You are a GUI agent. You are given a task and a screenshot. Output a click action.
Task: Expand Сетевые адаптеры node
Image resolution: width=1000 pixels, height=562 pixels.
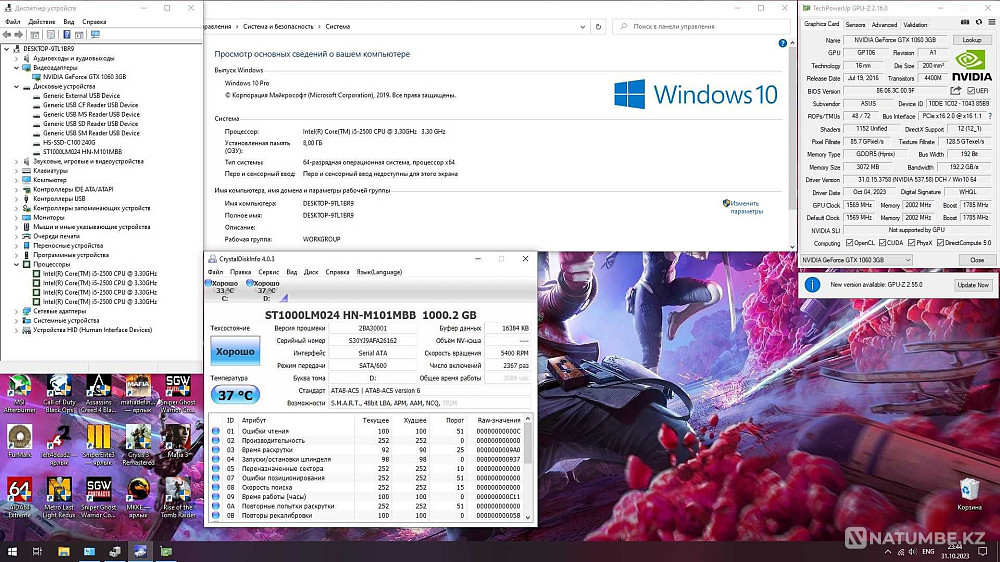click(17, 311)
